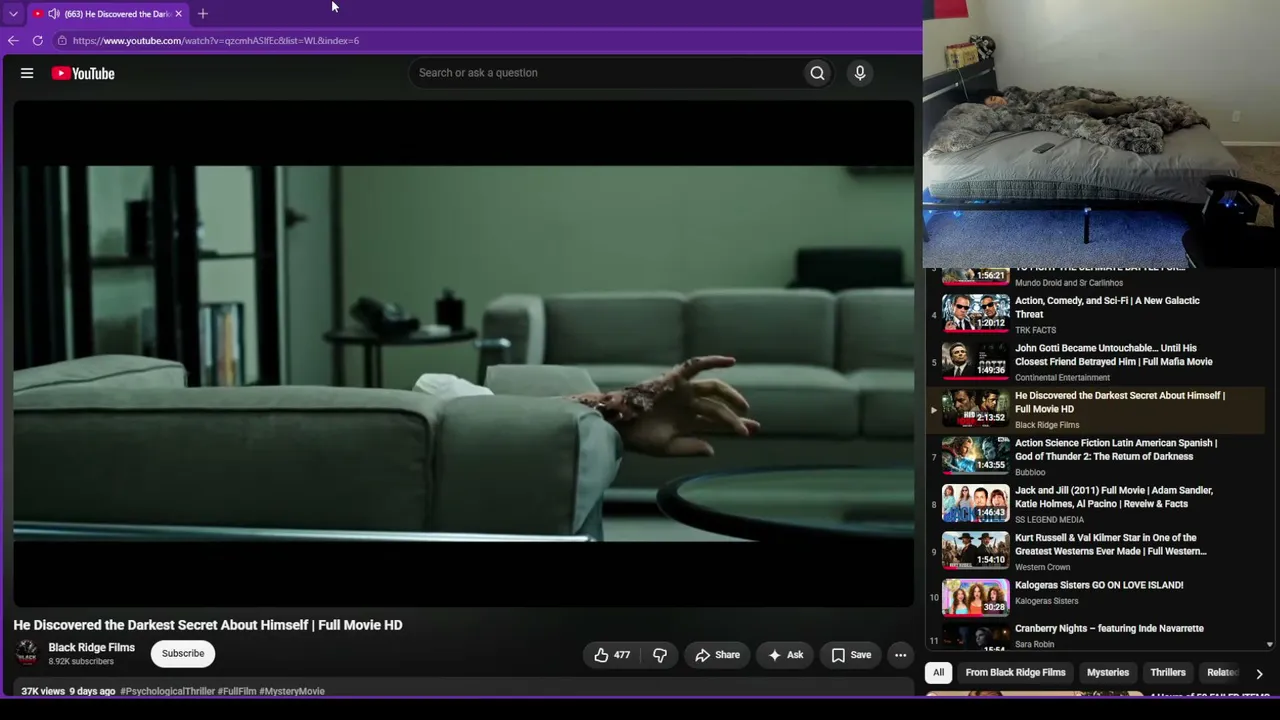Share this video
The width and height of the screenshot is (1280, 720).
coord(717,655)
